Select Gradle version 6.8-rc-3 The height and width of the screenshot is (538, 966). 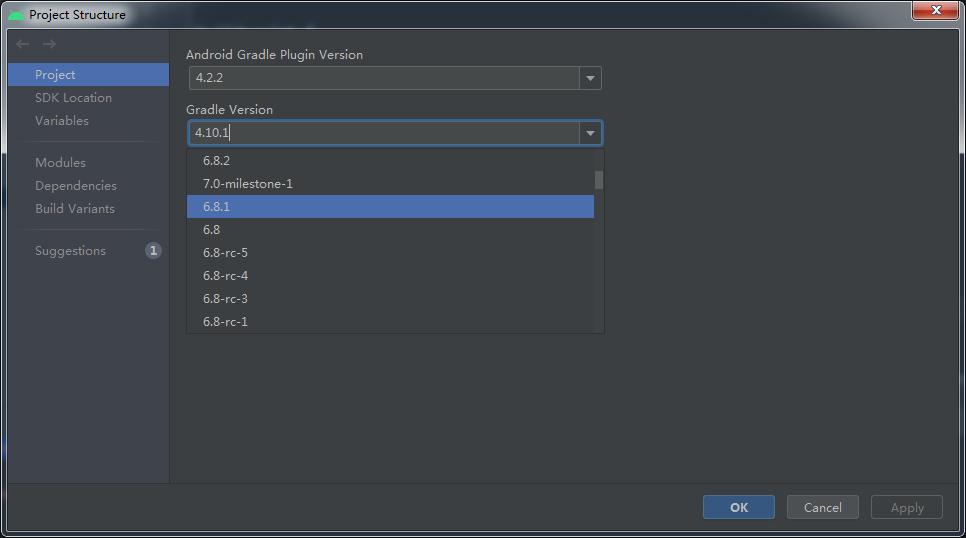click(x=391, y=299)
